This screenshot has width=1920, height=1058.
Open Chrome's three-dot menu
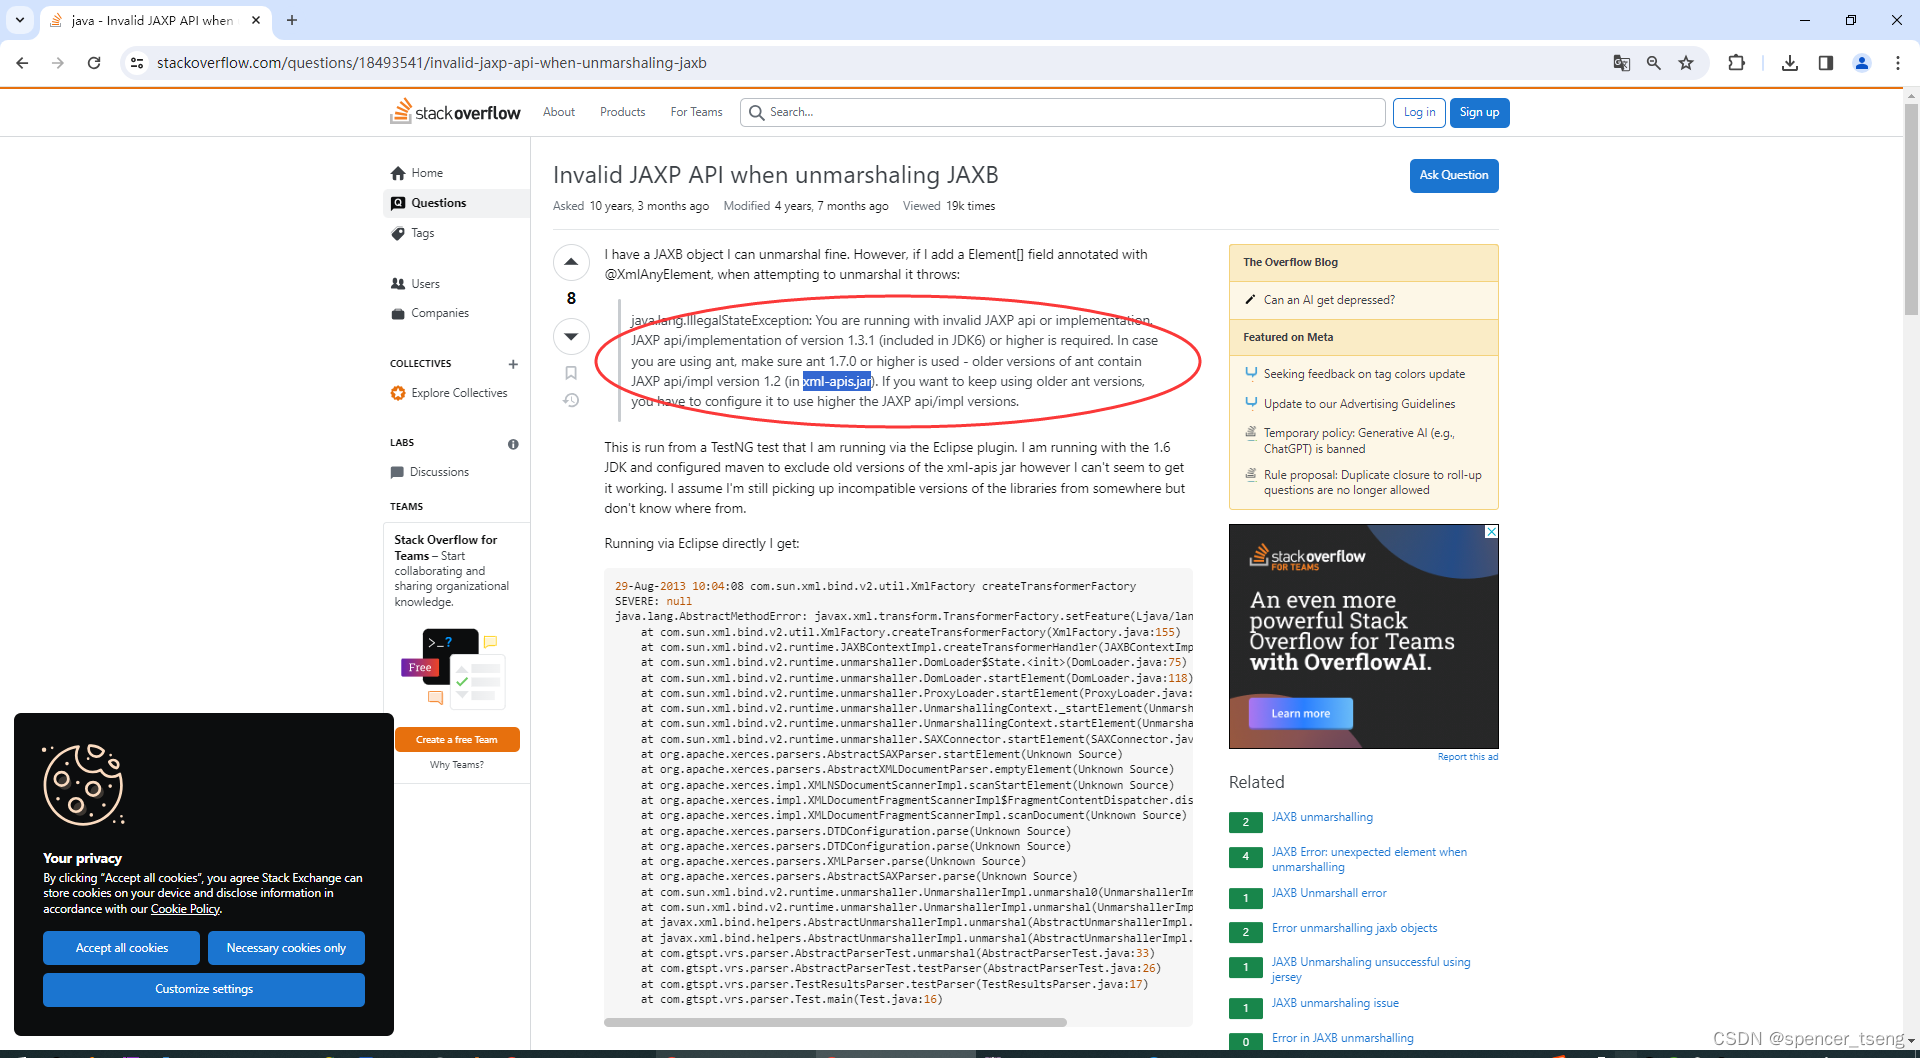(1899, 62)
